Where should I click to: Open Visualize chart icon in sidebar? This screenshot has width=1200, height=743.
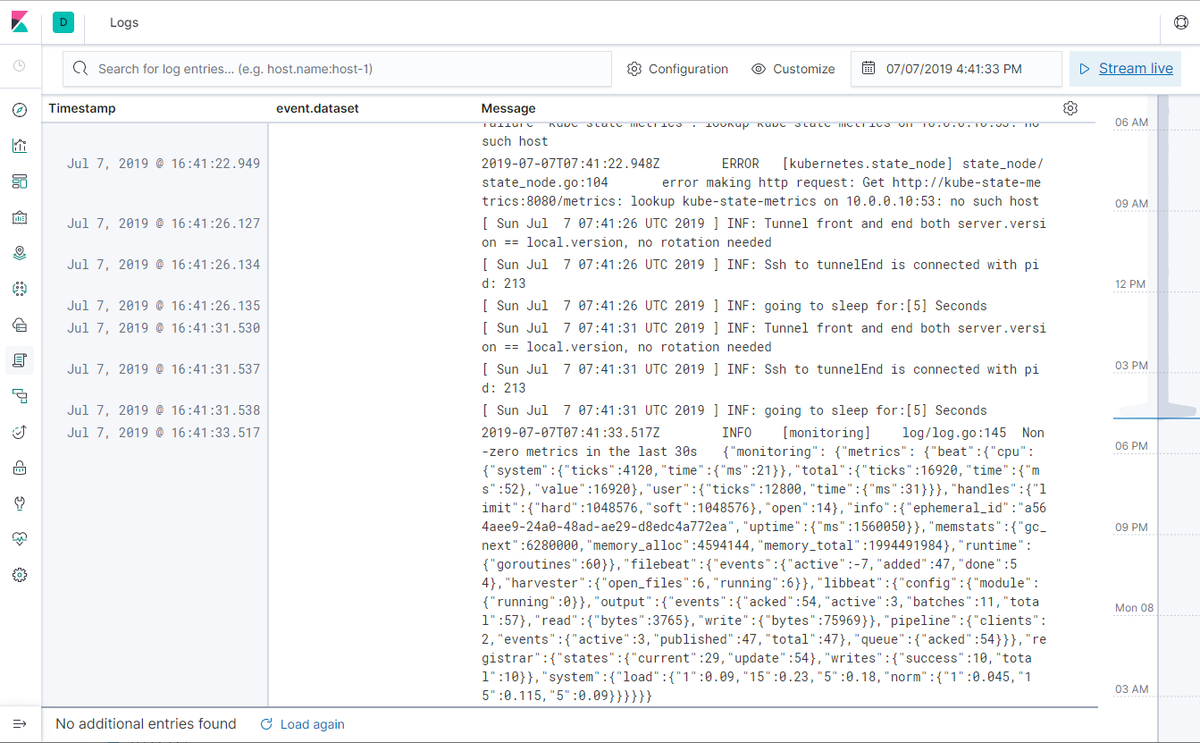(20, 145)
